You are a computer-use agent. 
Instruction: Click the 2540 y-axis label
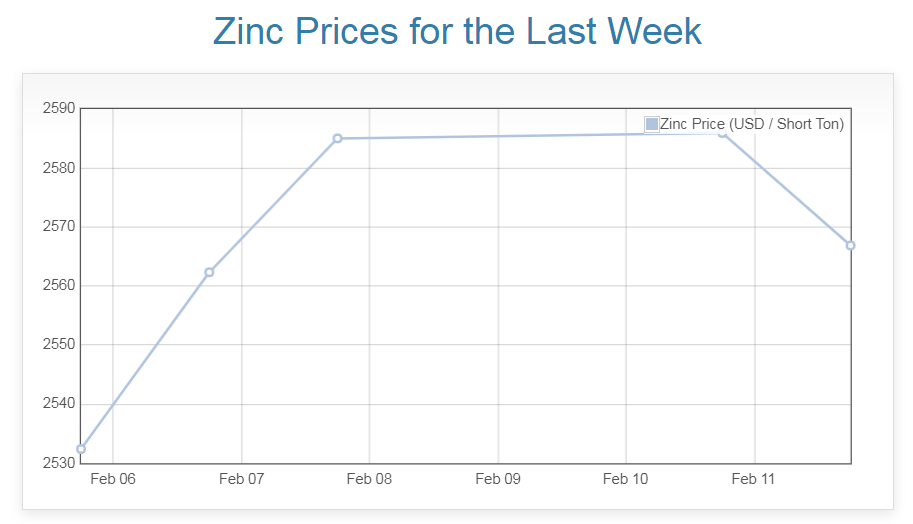point(59,404)
